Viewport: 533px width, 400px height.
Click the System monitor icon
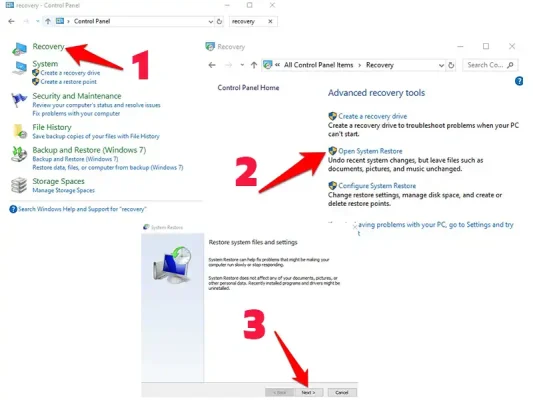[19, 68]
